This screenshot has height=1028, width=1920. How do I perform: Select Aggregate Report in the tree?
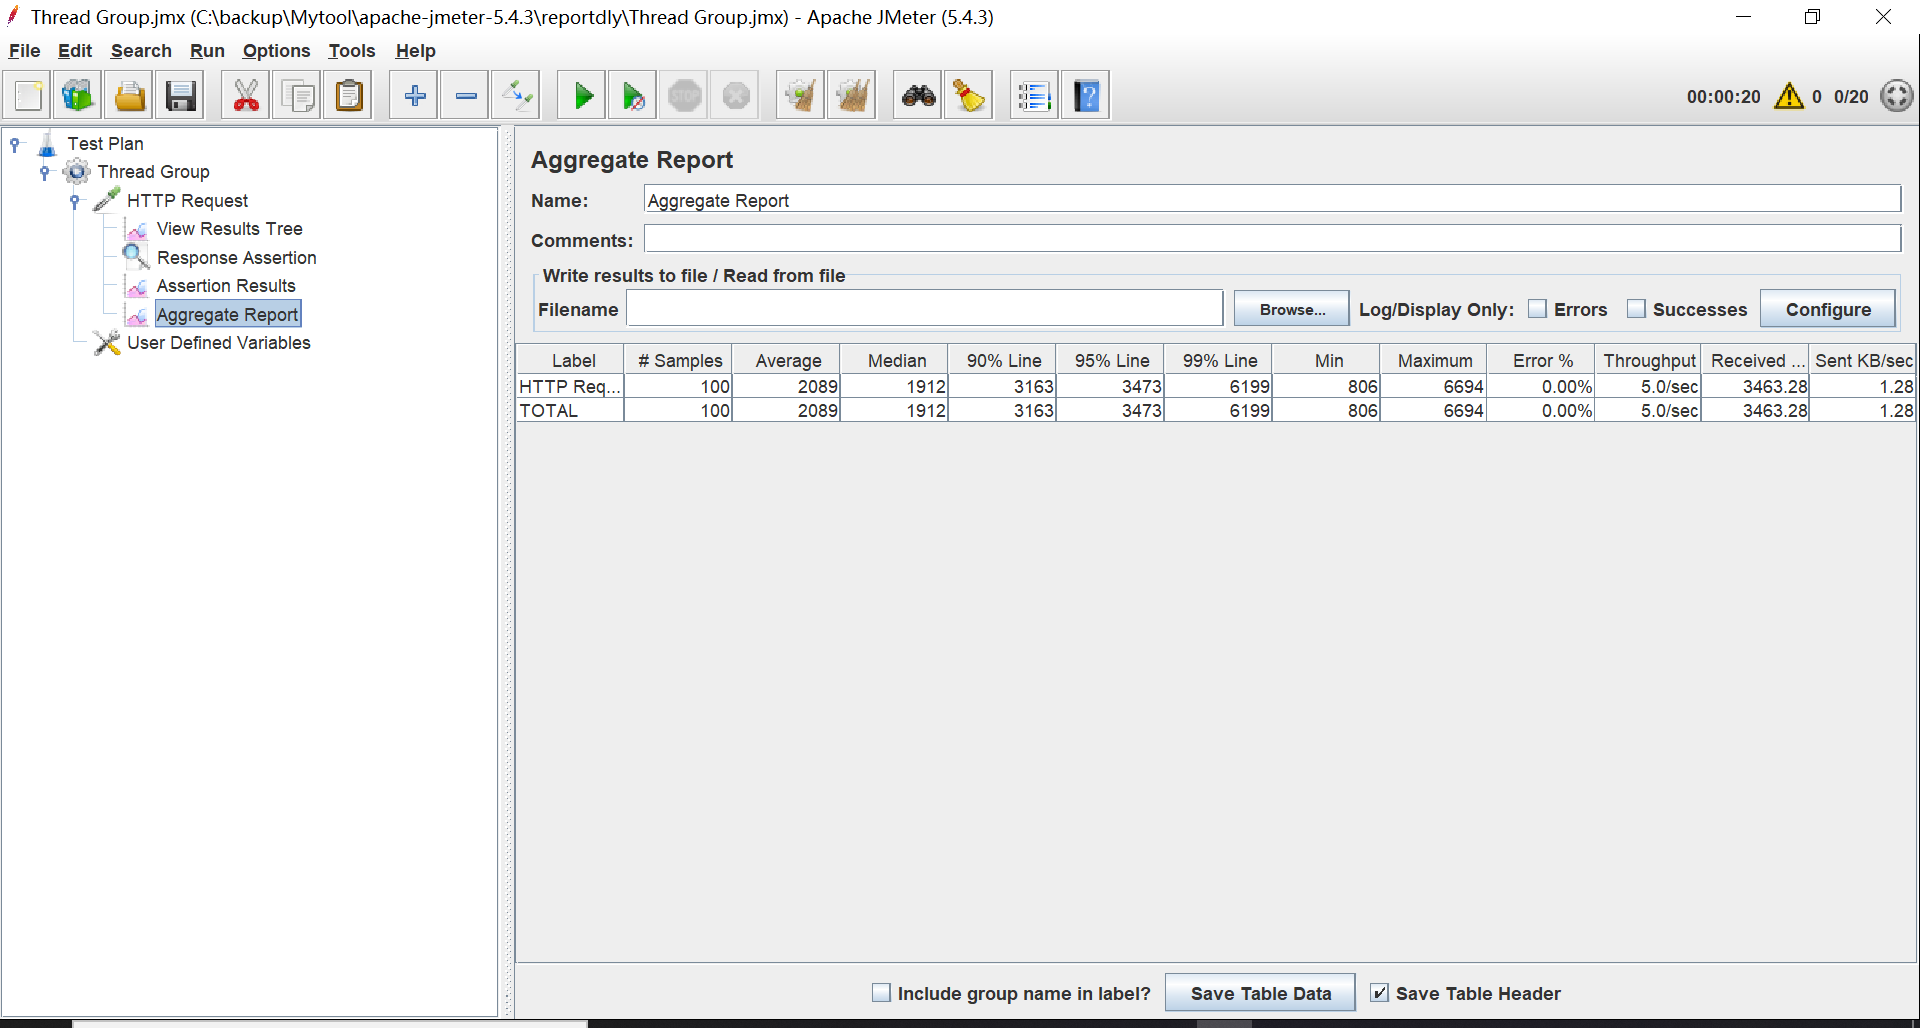click(x=227, y=315)
